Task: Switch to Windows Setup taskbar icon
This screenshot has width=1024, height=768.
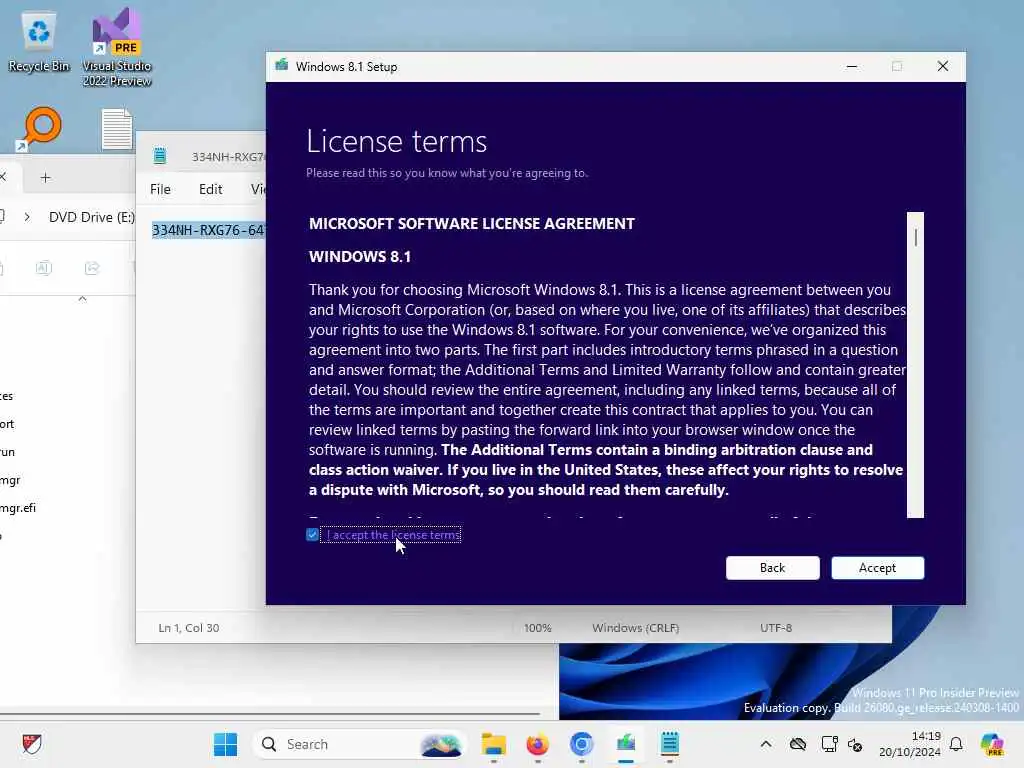Action: [x=626, y=744]
